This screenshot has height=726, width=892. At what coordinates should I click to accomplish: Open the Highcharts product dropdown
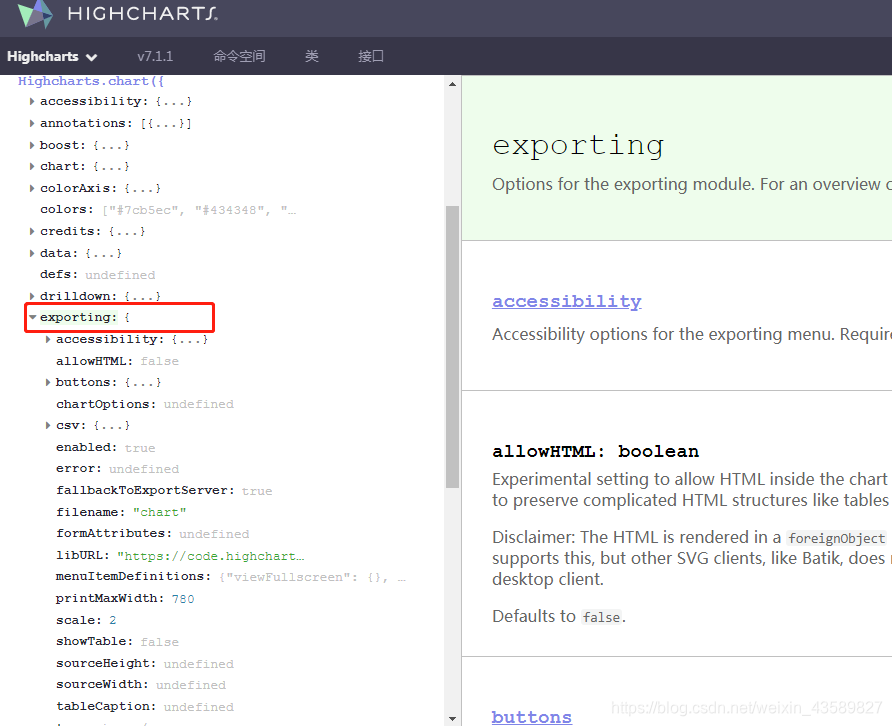coord(52,56)
